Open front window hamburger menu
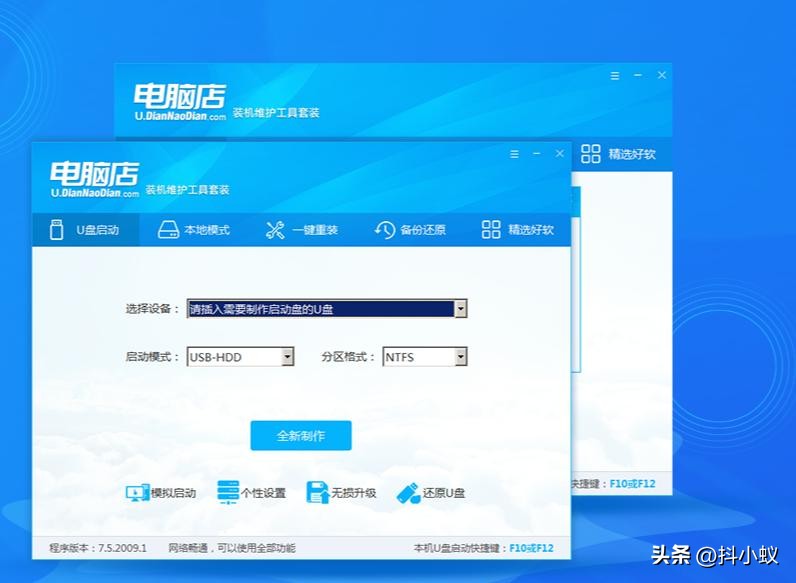The width and height of the screenshot is (796, 583). 514,154
